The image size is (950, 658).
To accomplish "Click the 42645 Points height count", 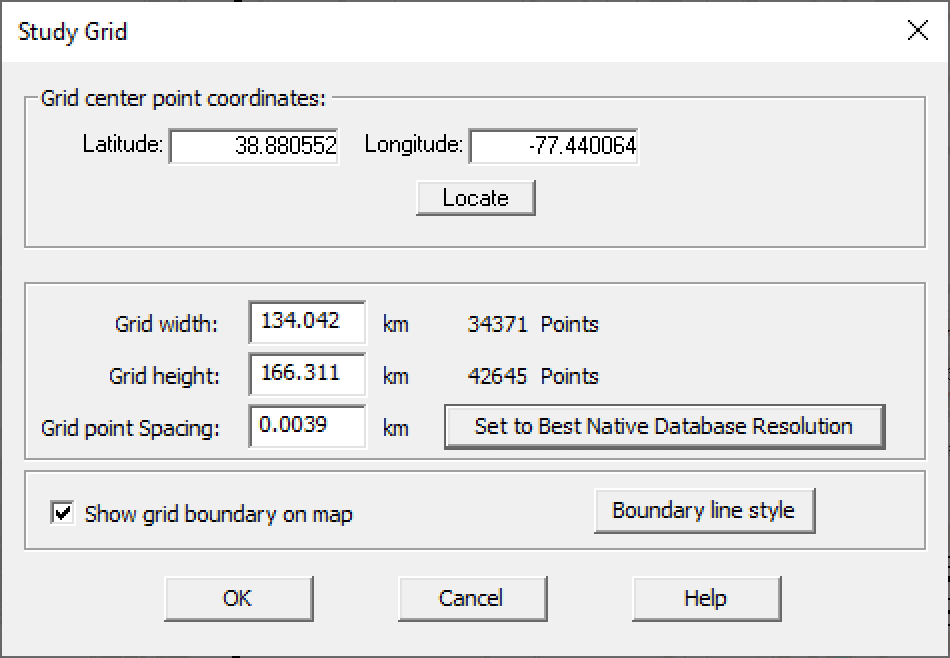I will 532,376.
